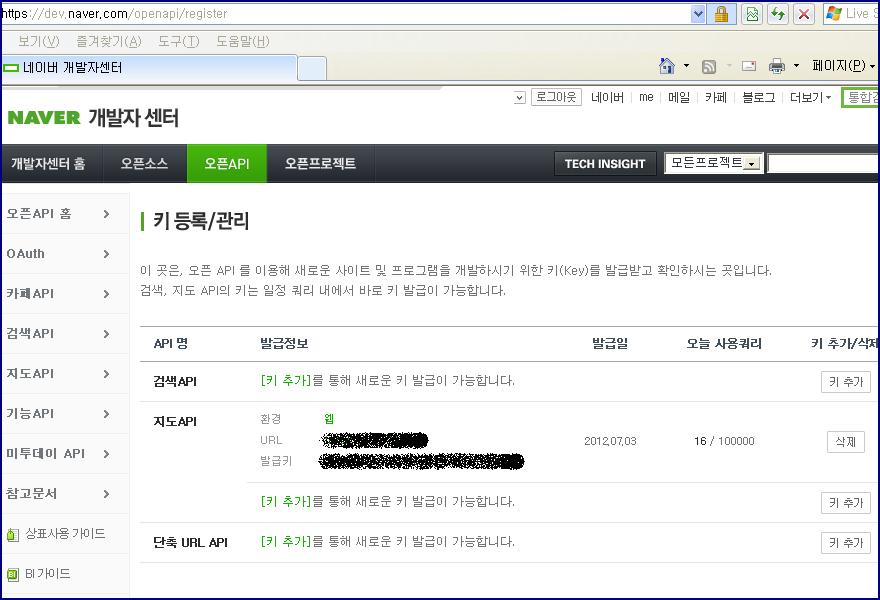Open the 도구(T) menu
Image resolution: width=880 pixels, height=600 pixels.
178,41
